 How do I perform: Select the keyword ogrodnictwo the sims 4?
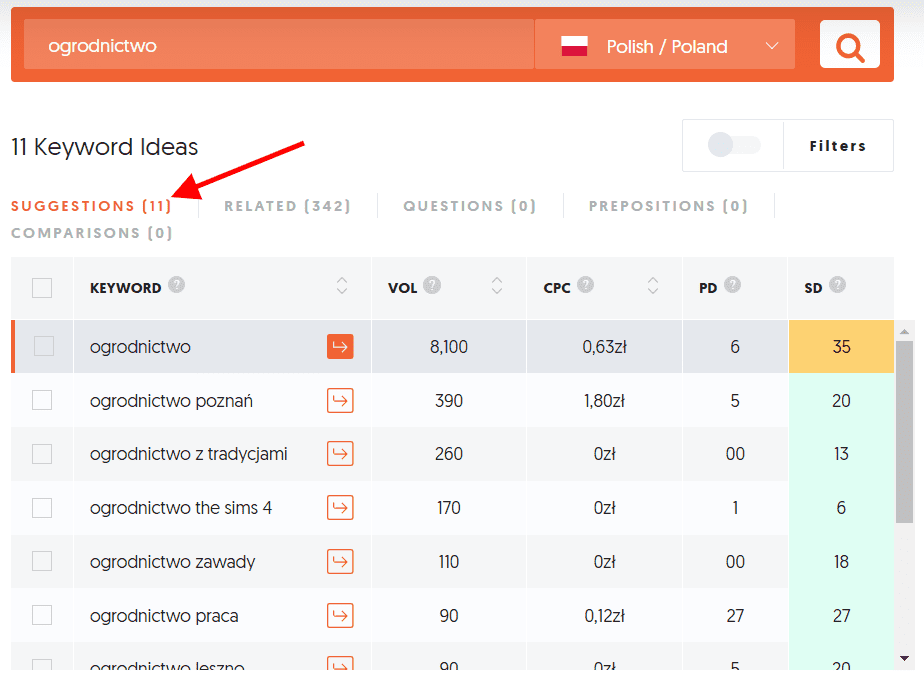coord(42,508)
